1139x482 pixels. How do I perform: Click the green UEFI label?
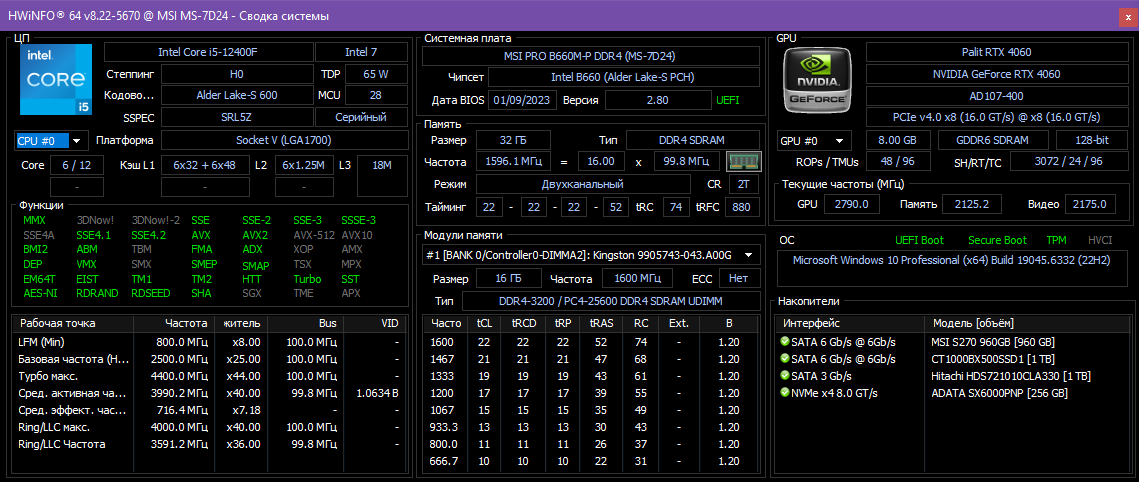[728, 100]
